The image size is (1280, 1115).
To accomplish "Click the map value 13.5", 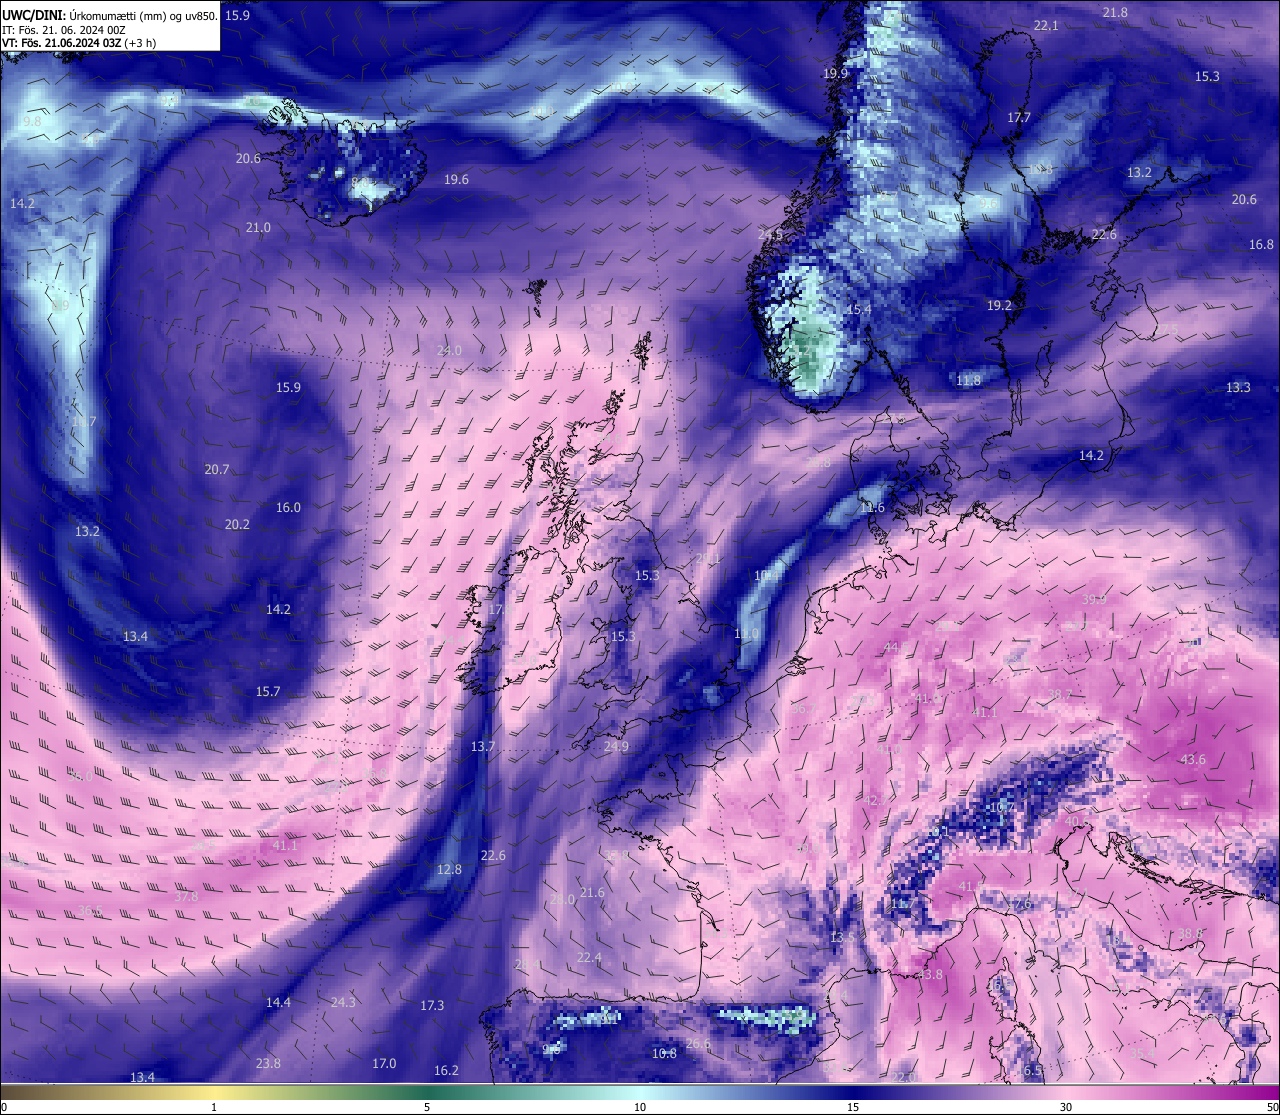I will [x=843, y=938].
